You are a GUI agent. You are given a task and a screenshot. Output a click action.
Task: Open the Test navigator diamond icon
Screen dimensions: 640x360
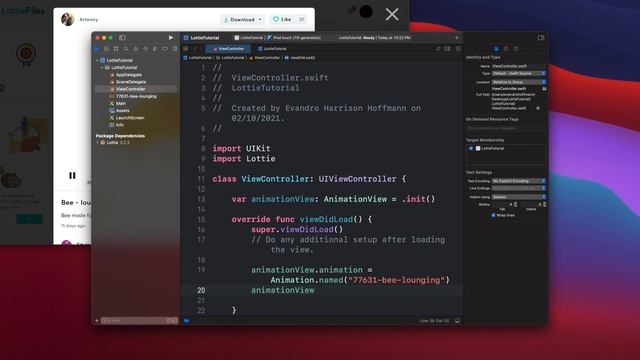[146, 49]
